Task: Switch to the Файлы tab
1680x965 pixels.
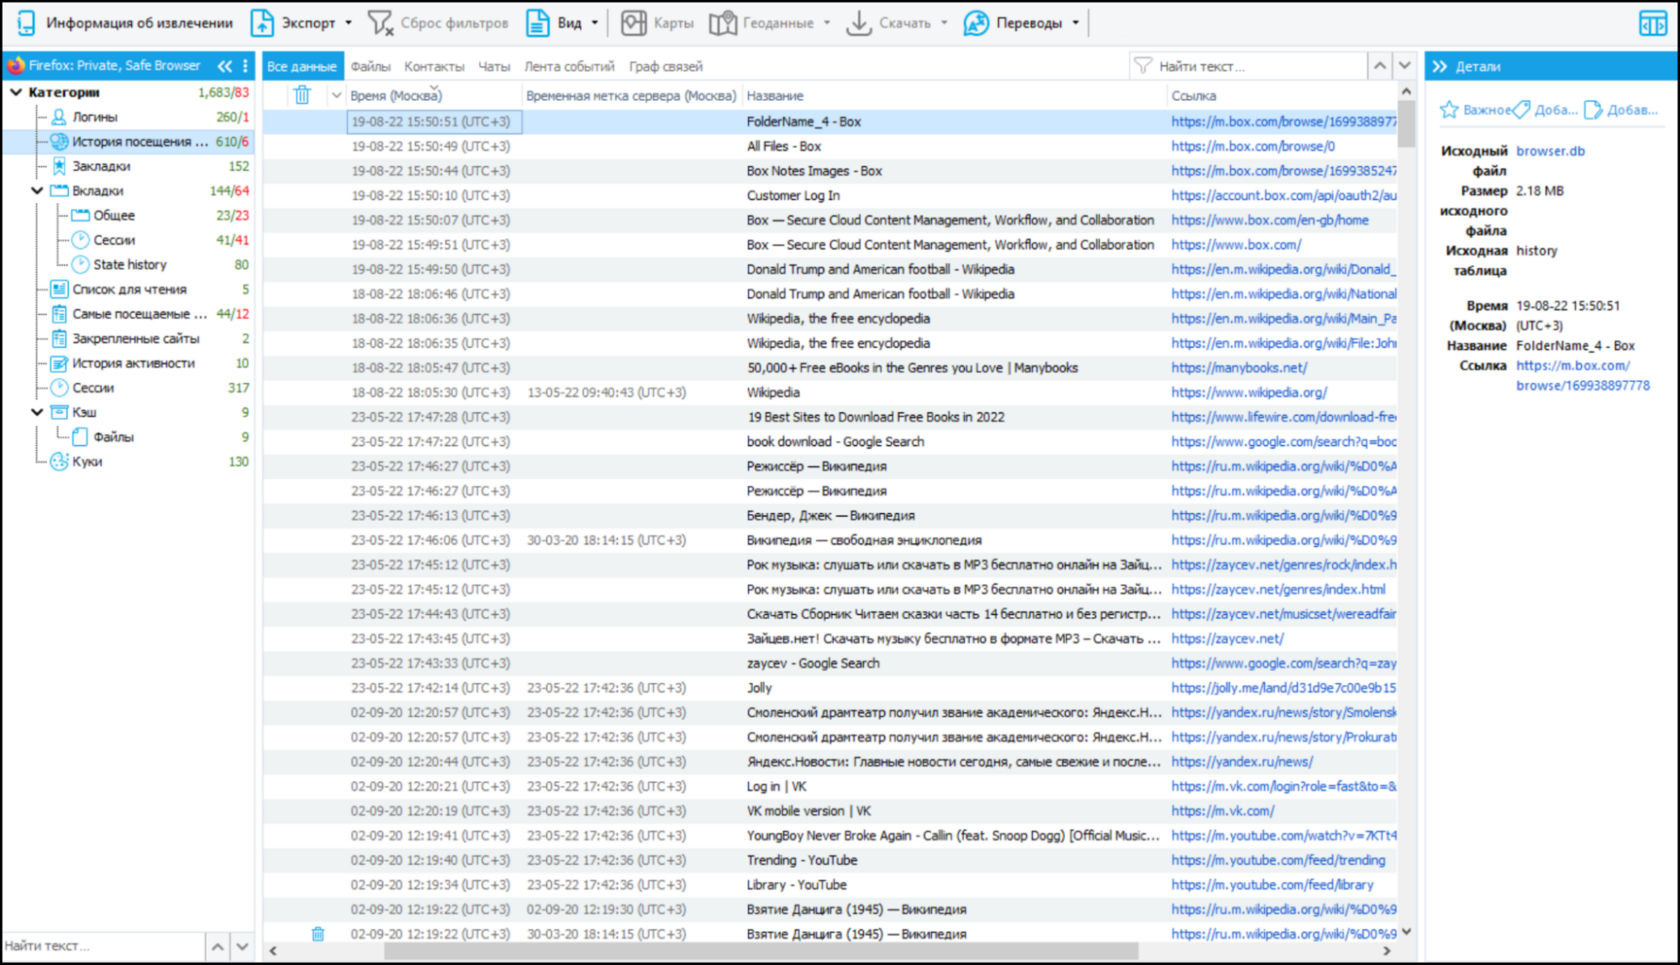Action: [370, 66]
